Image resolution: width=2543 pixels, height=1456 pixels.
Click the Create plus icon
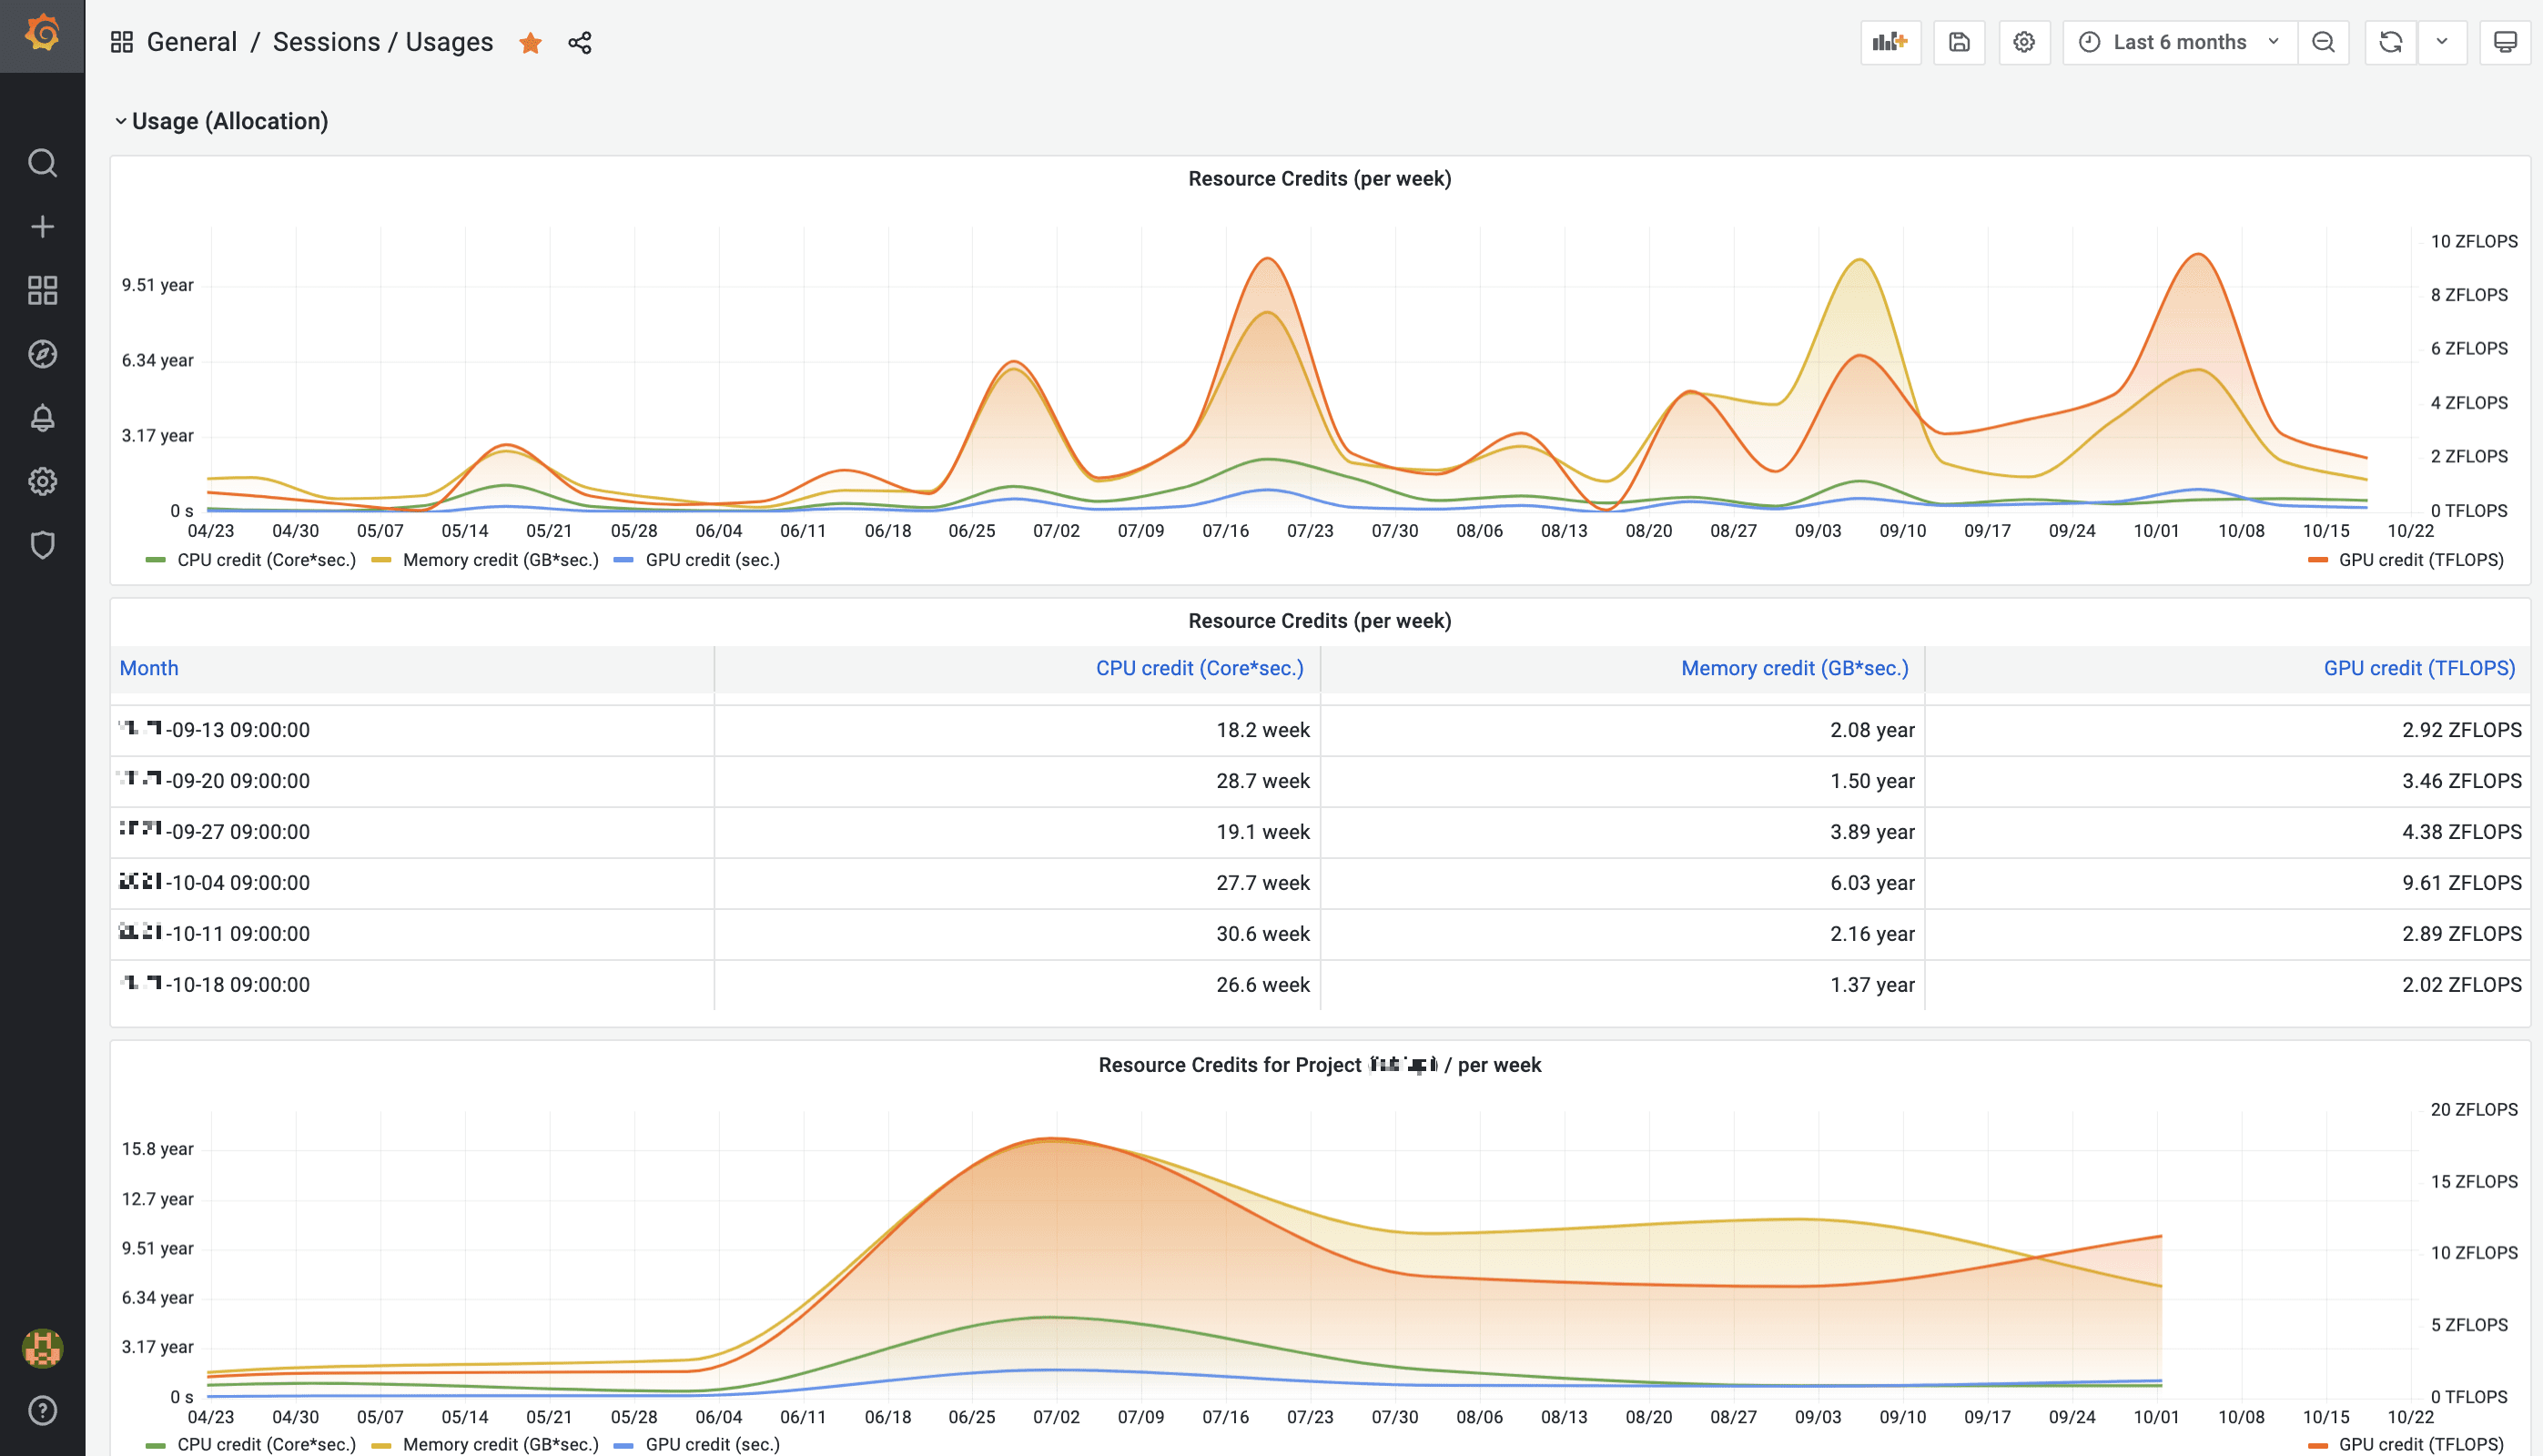pyautogui.click(x=42, y=227)
